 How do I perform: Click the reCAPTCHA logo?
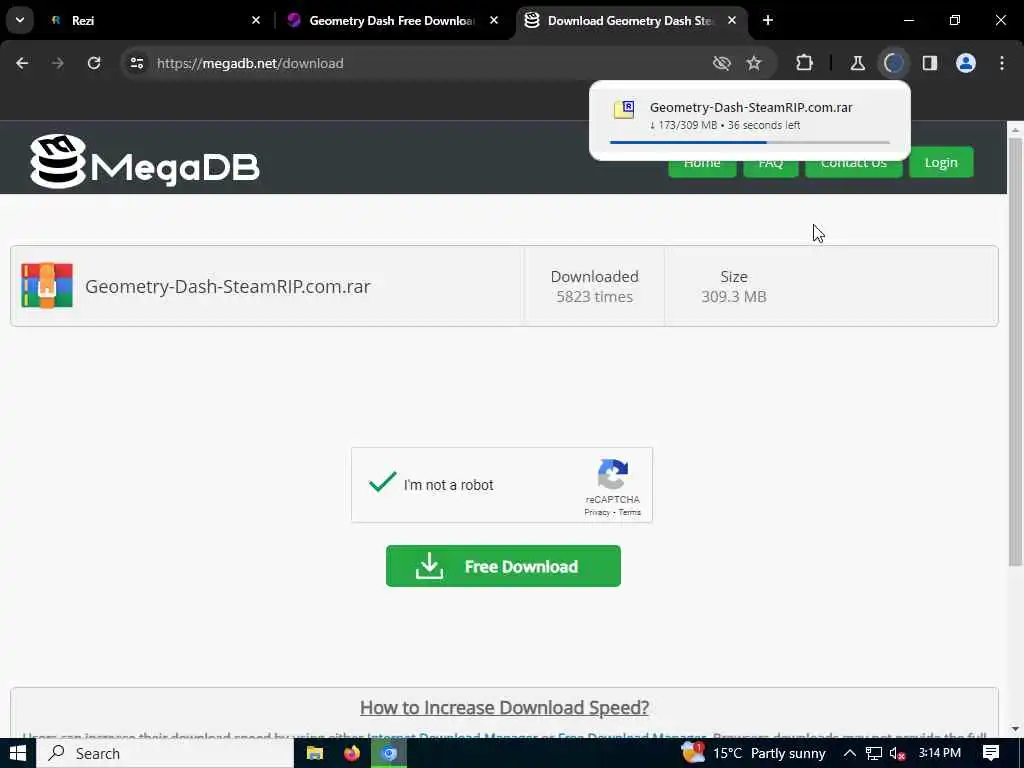(x=613, y=474)
